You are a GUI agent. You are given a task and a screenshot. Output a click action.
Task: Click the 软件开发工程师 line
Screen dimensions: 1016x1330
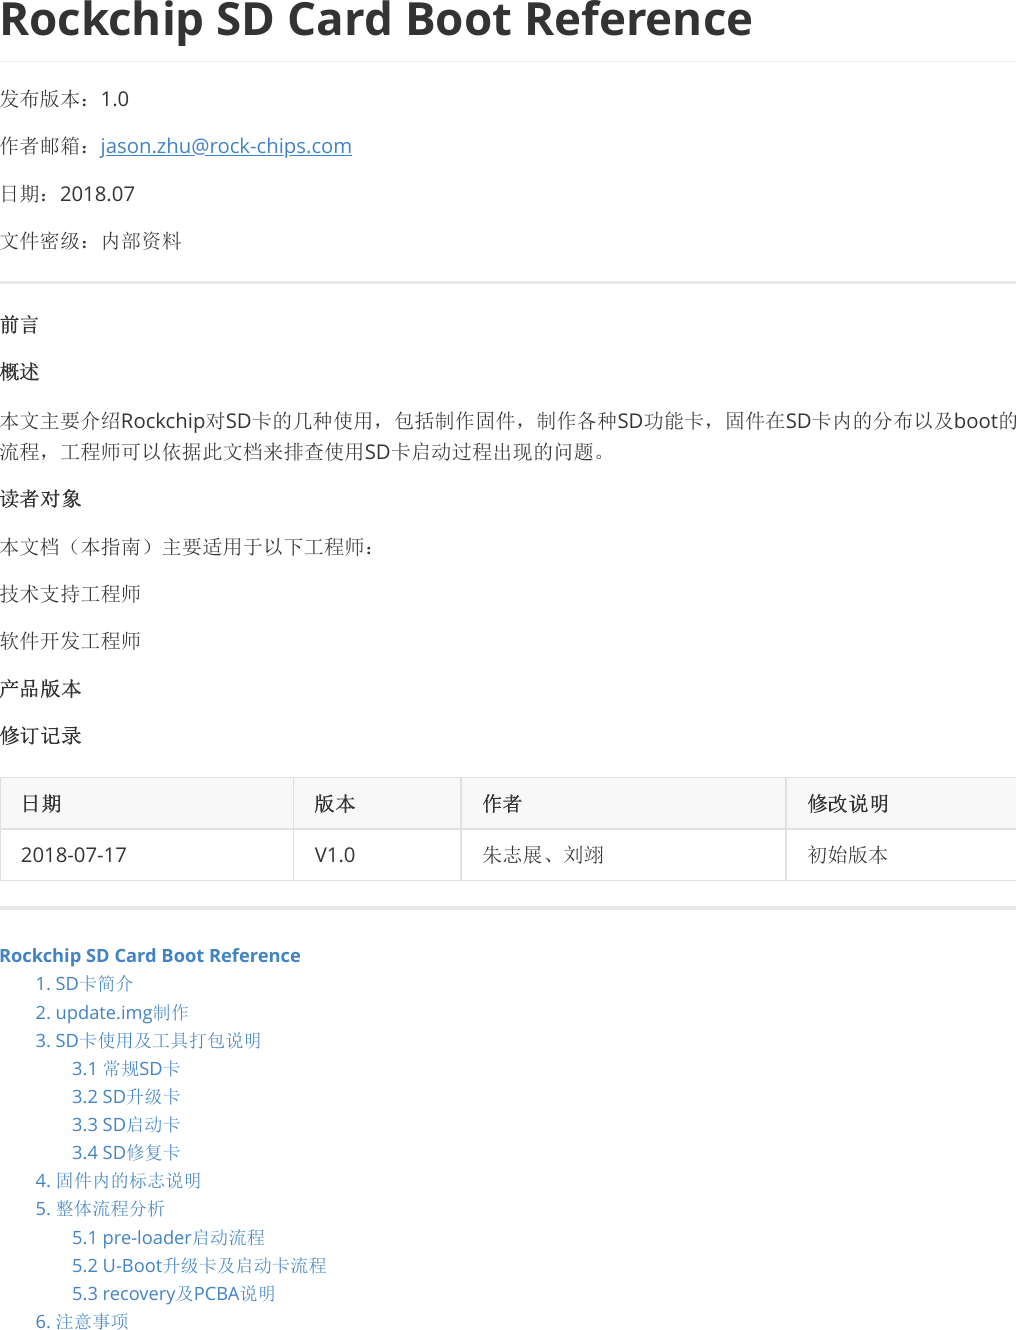tap(70, 641)
